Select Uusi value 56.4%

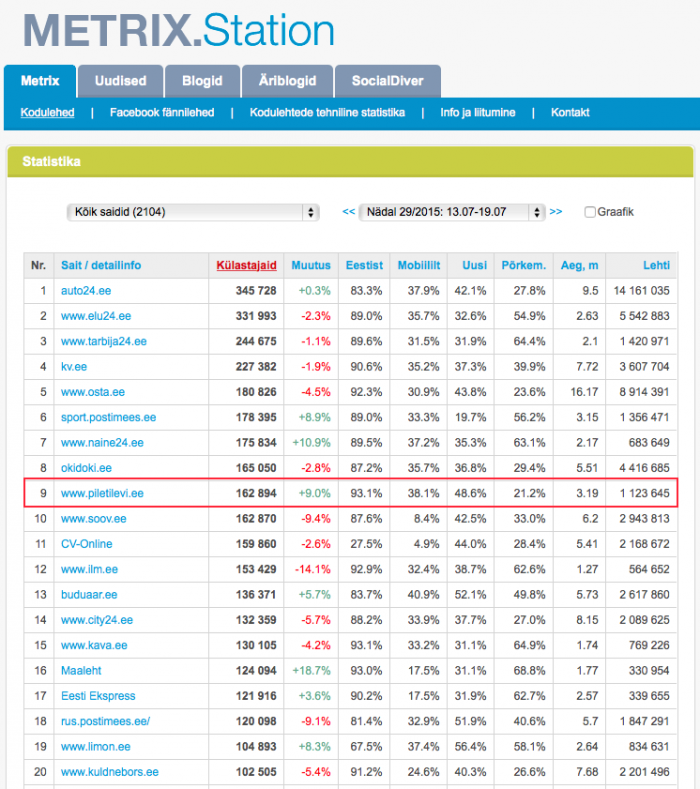point(471,746)
